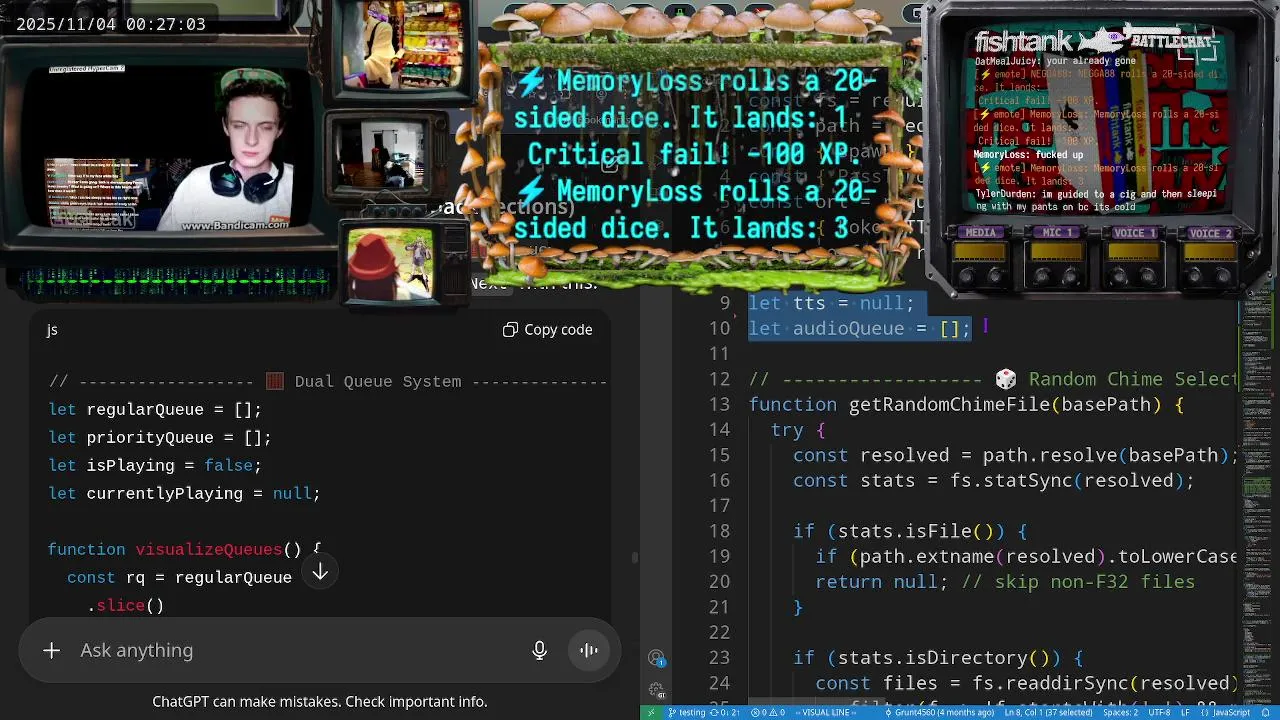This screenshot has height=720, width=1280.
Task: Click the 2025/11/04 timestamp overlay
Action: [110, 24]
